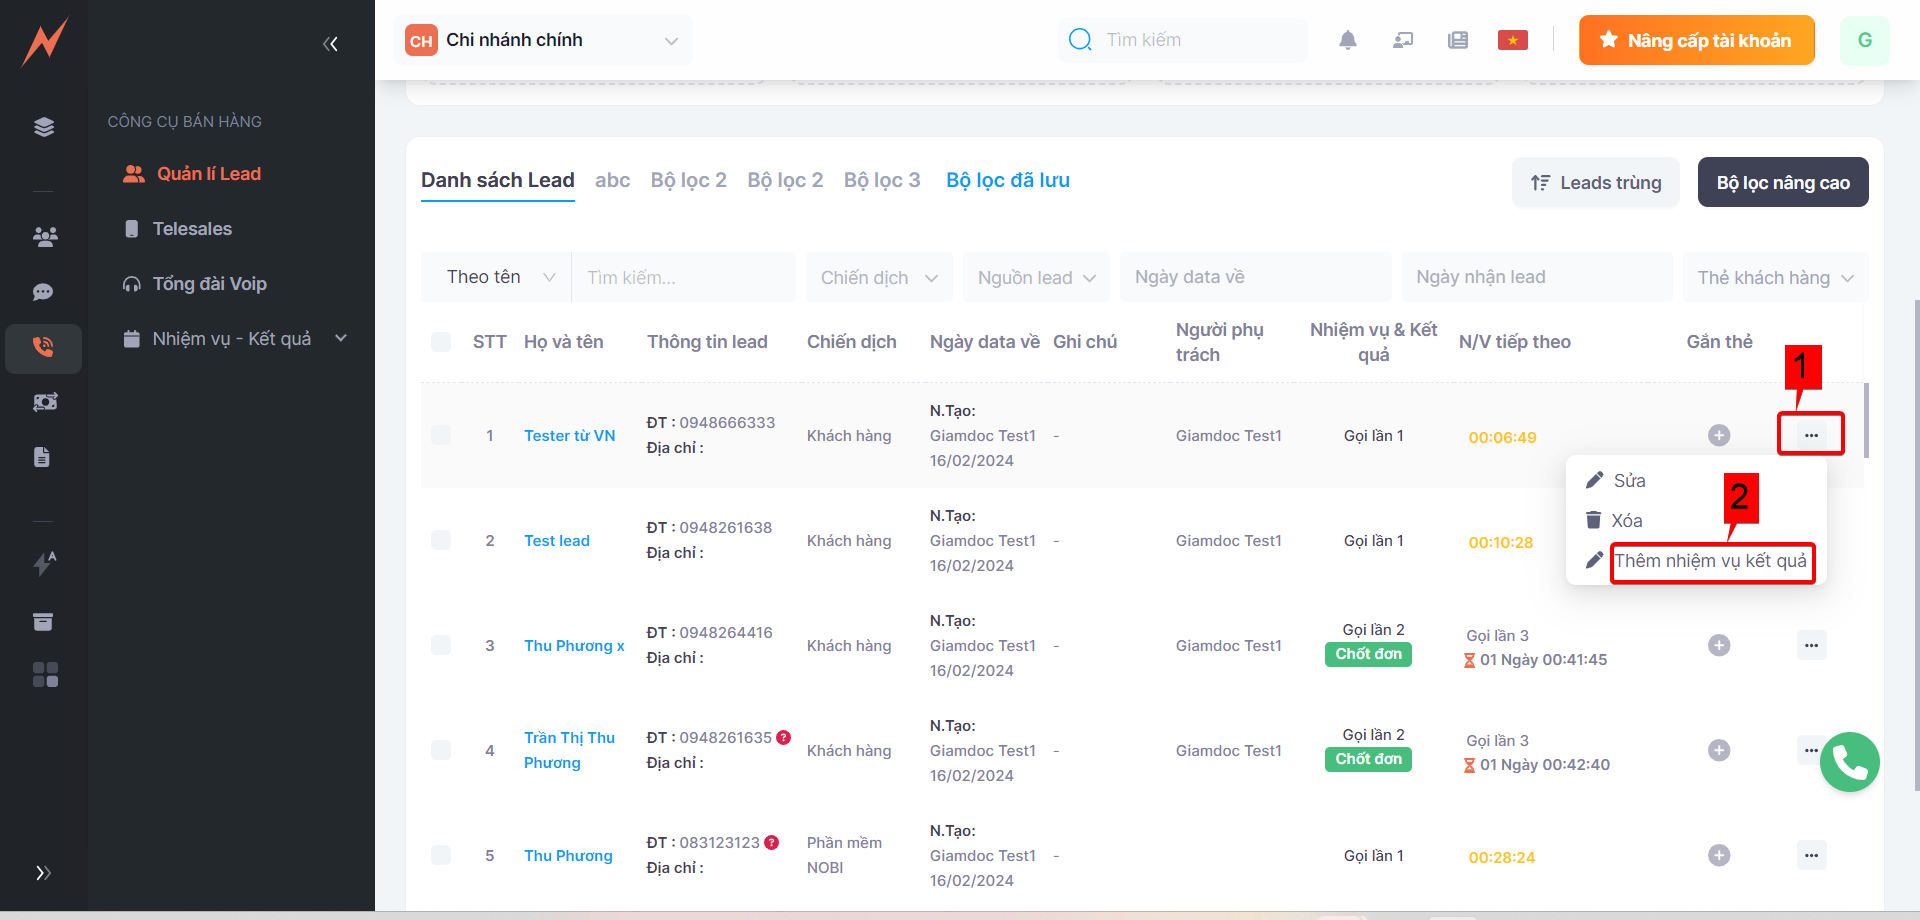Screen dimensions: 1920x920
Task: Open the Chiến dịch filter dropdown
Action: (879, 278)
